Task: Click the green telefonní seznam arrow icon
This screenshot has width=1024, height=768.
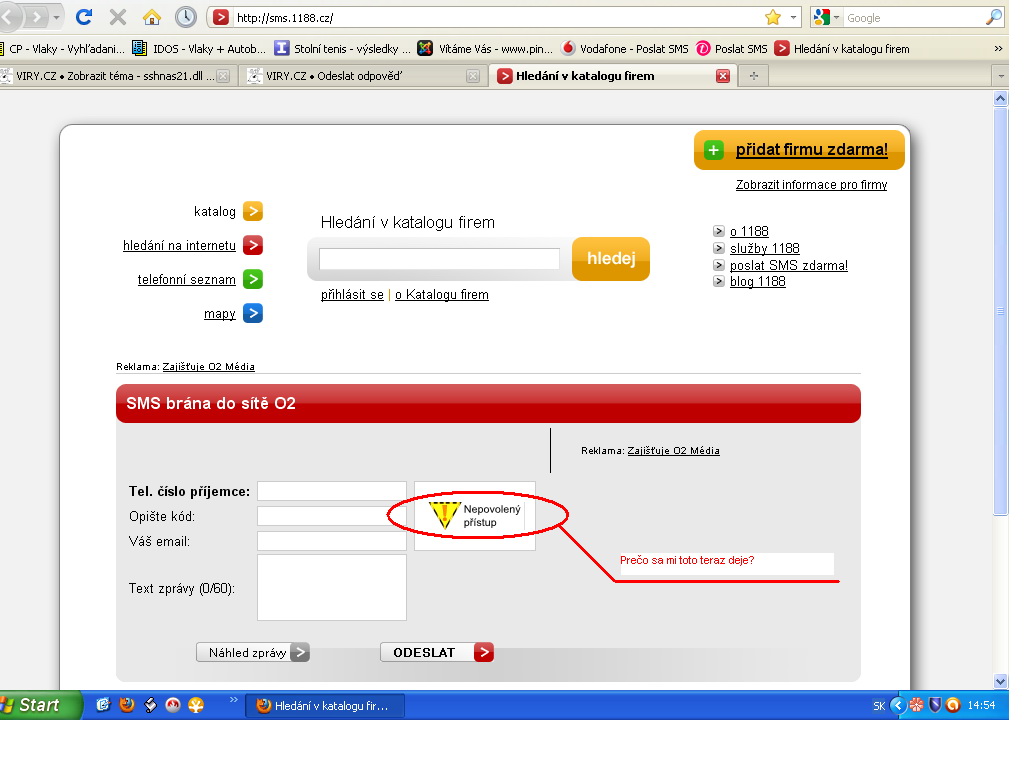Action: coord(253,279)
